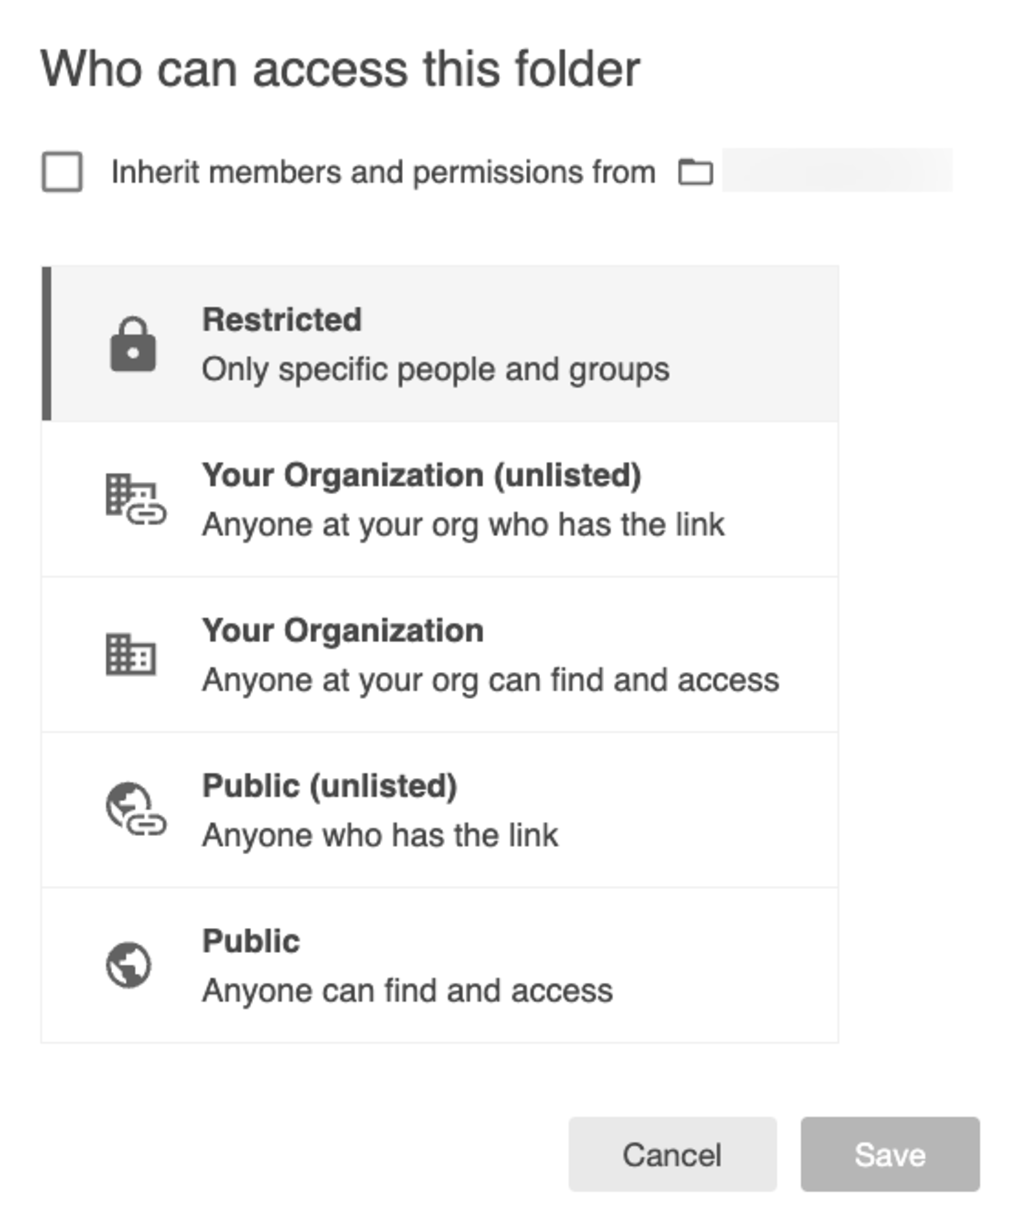
Task: Click the parent folder icon
Action: click(696, 172)
